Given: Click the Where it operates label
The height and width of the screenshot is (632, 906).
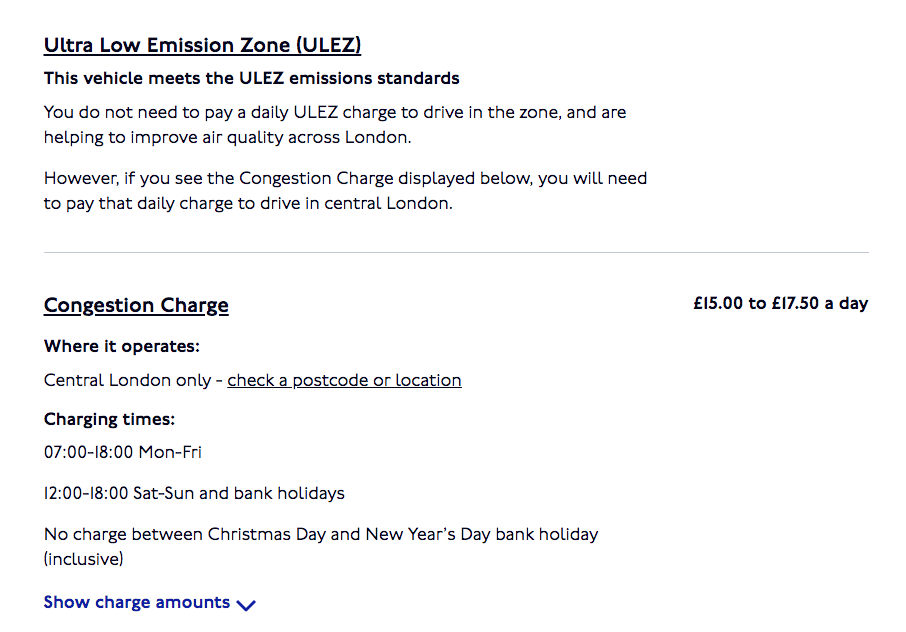Looking at the screenshot, I should pyautogui.click(x=122, y=346).
